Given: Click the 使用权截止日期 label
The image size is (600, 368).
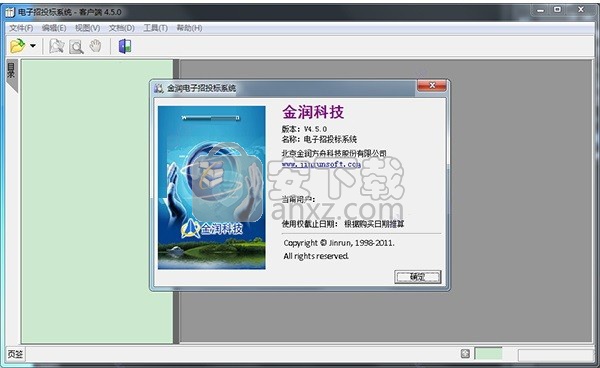Looking at the screenshot, I should pos(310,224).
